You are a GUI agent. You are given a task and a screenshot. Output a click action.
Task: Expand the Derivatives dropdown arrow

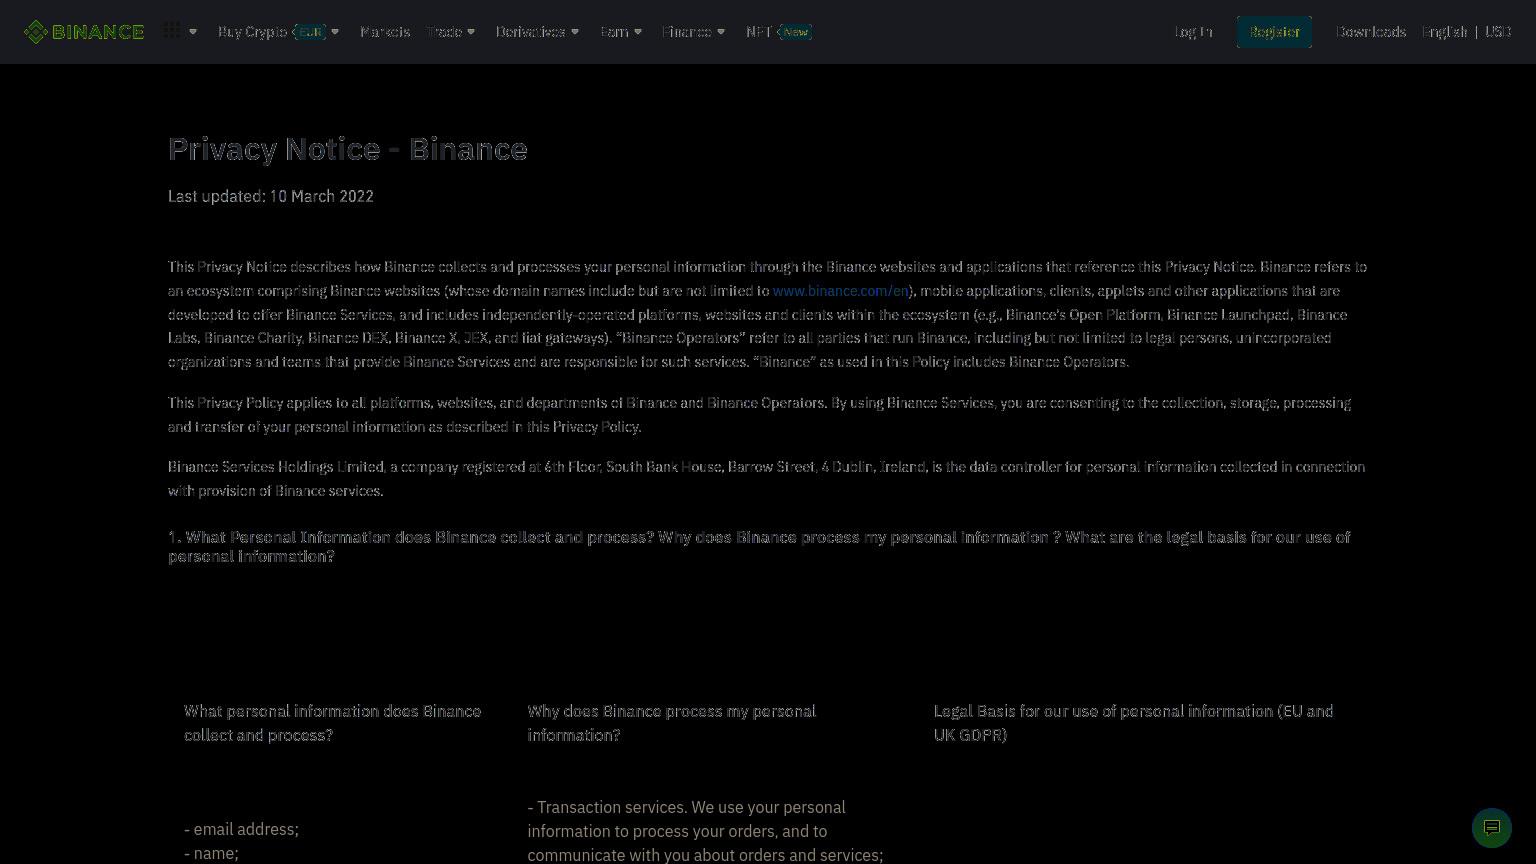(575, 32)
